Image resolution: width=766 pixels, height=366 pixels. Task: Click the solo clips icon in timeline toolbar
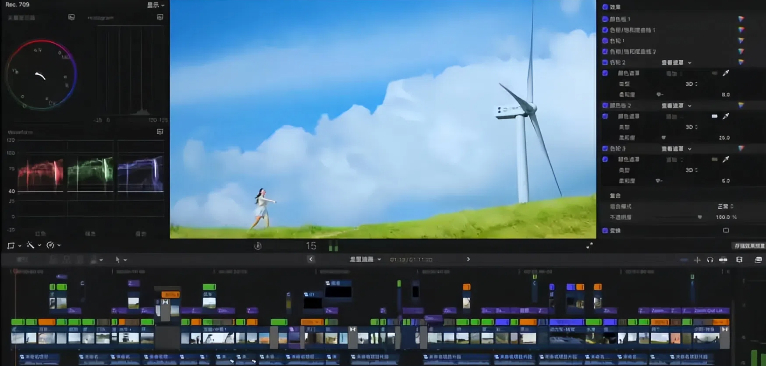(723, 259)
